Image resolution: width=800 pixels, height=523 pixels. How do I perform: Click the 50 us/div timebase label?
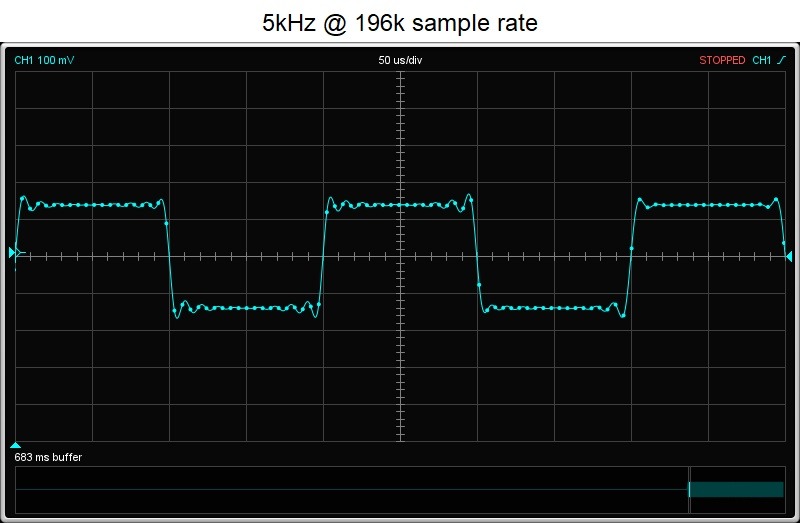pos(400,60)
